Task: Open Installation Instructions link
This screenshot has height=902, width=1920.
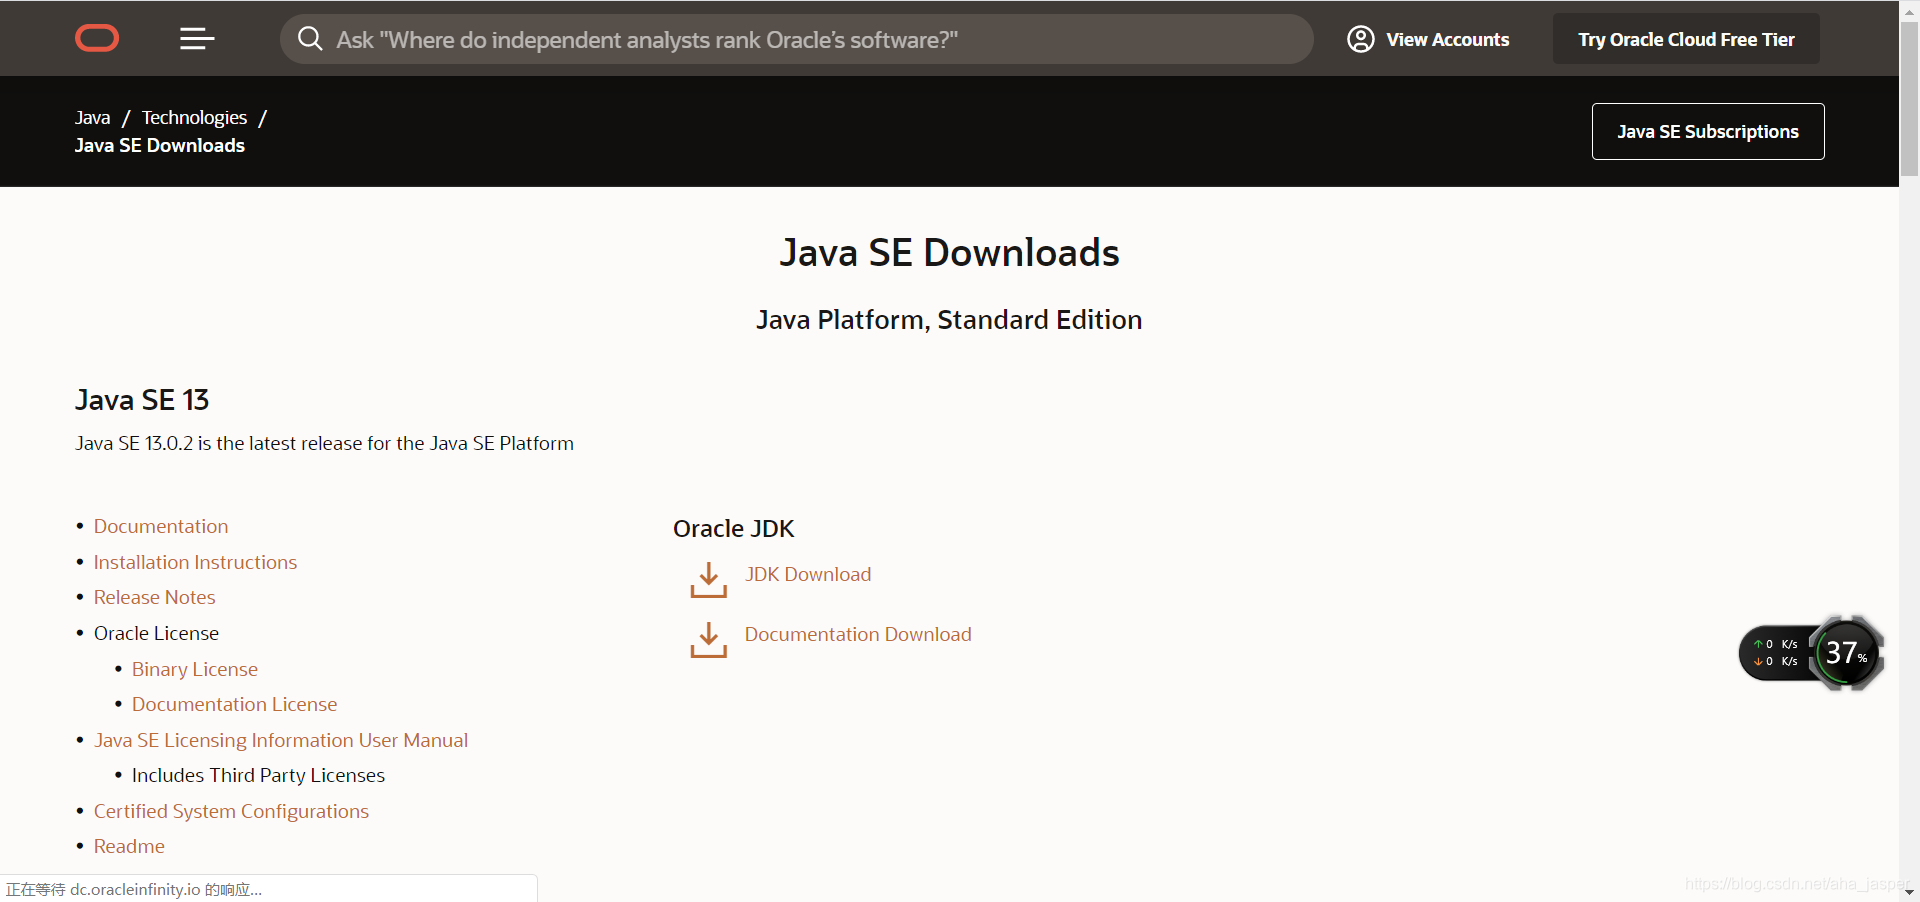Action: [x=195, y=562]
